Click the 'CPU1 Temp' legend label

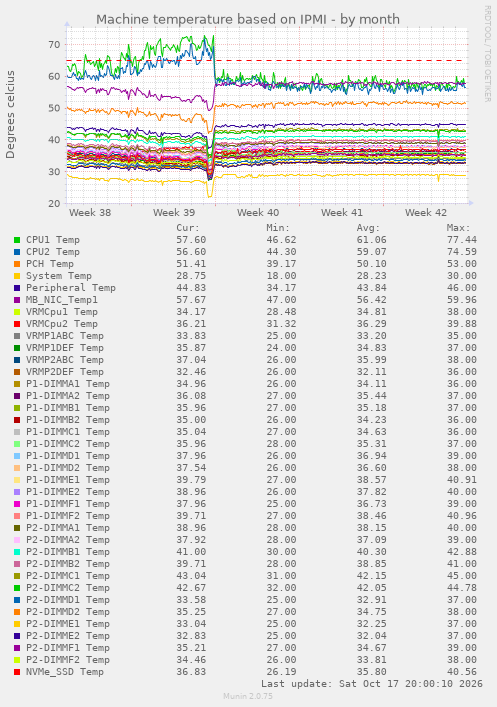point(53,240)
